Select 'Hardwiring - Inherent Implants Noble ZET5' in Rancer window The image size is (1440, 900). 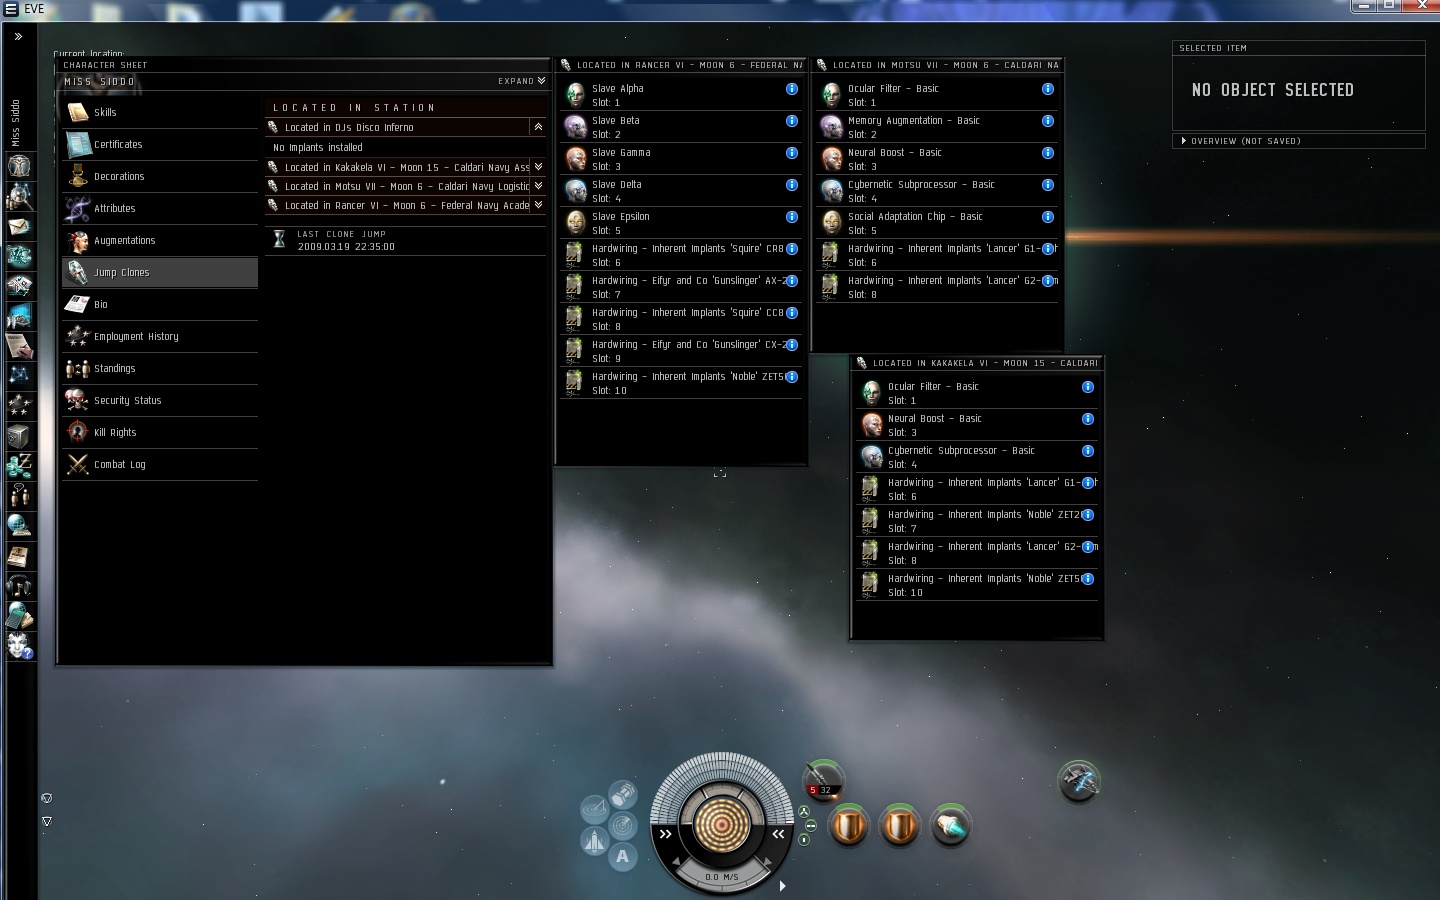point(681,383)
